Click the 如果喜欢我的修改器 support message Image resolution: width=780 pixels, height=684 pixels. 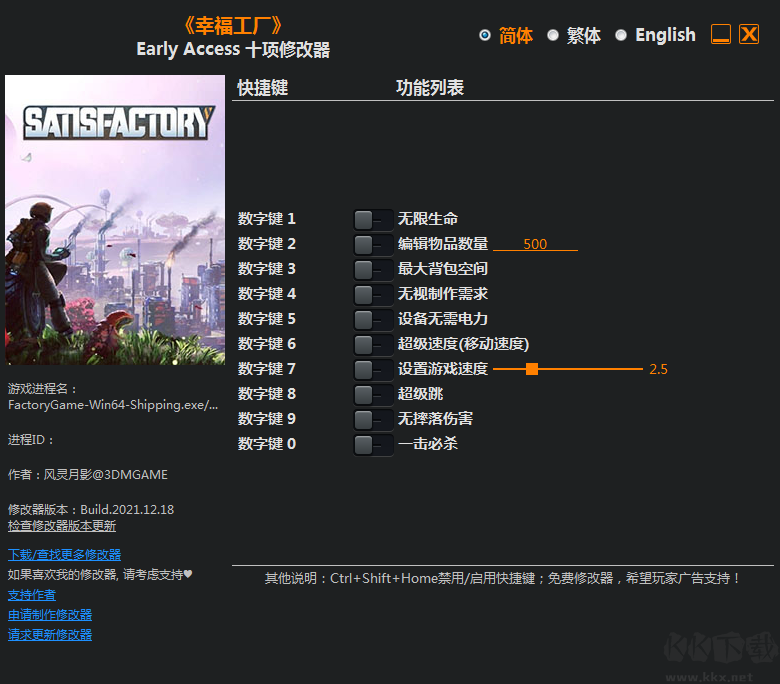100,575
